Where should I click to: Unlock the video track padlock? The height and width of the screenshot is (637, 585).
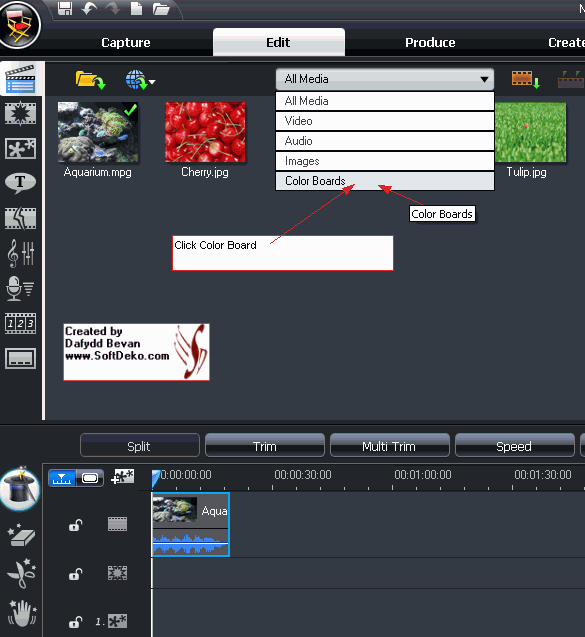tap(76, 525)
